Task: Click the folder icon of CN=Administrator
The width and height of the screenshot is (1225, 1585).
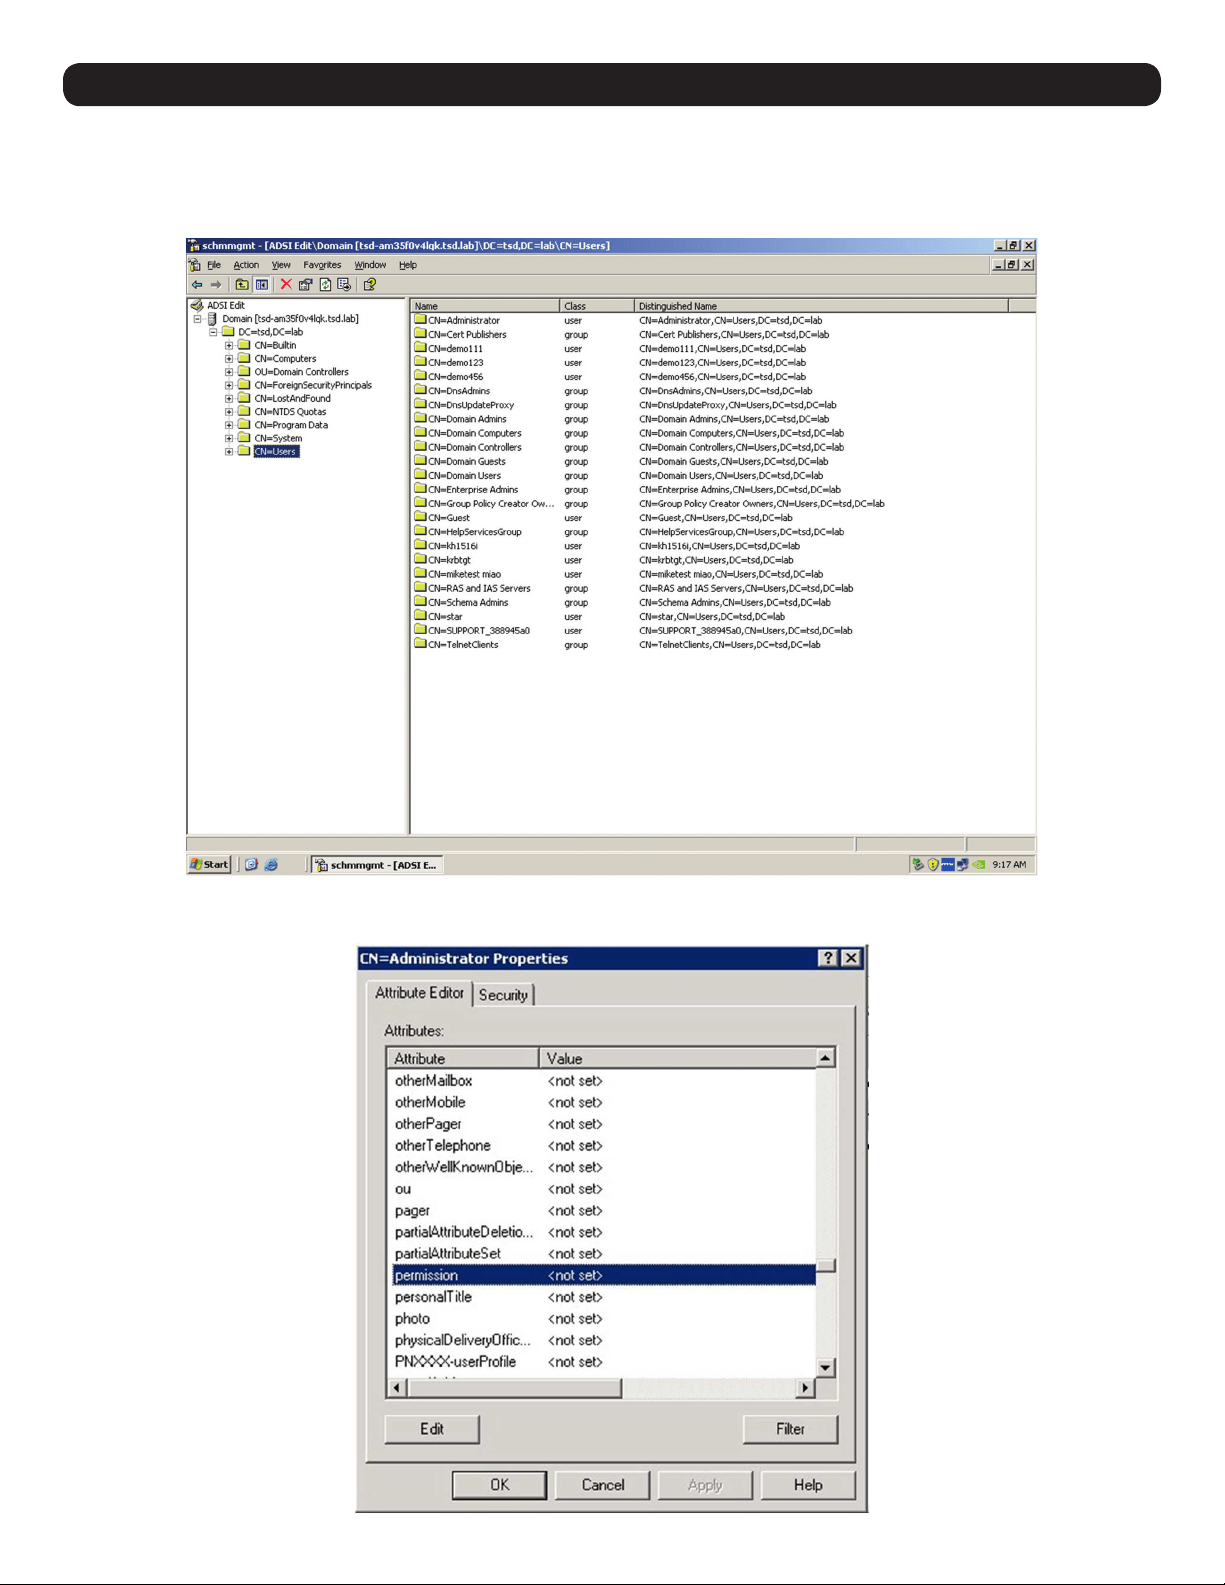Action: pos(420,320)
